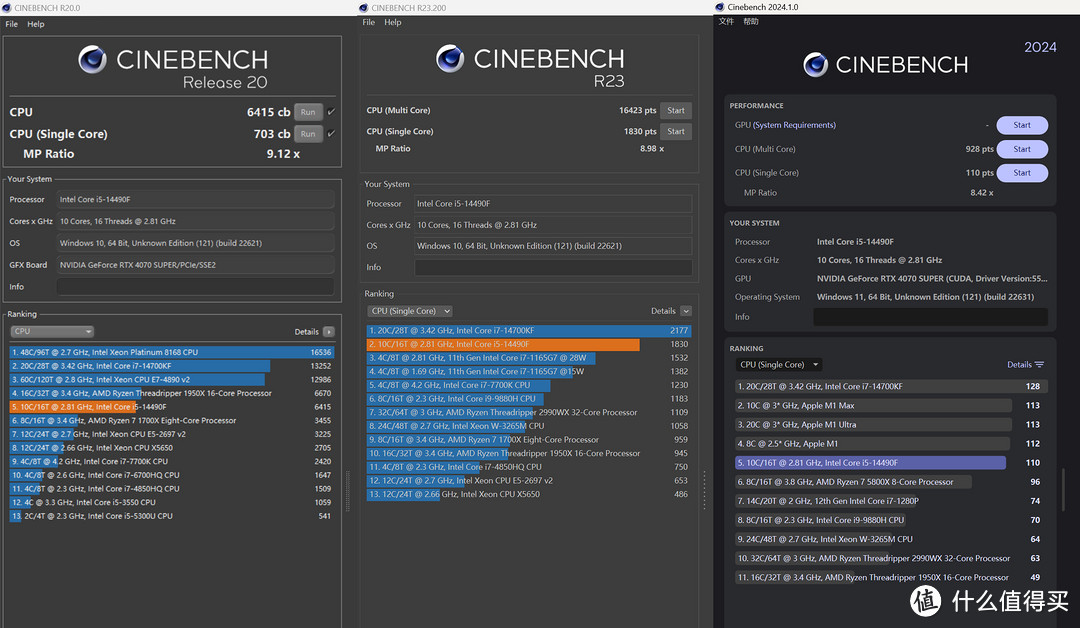This screenshot has width=1080, height=628.
Task: Open the 帮助 menu in Cinebench 2024
Action: [x=751, y=21]
